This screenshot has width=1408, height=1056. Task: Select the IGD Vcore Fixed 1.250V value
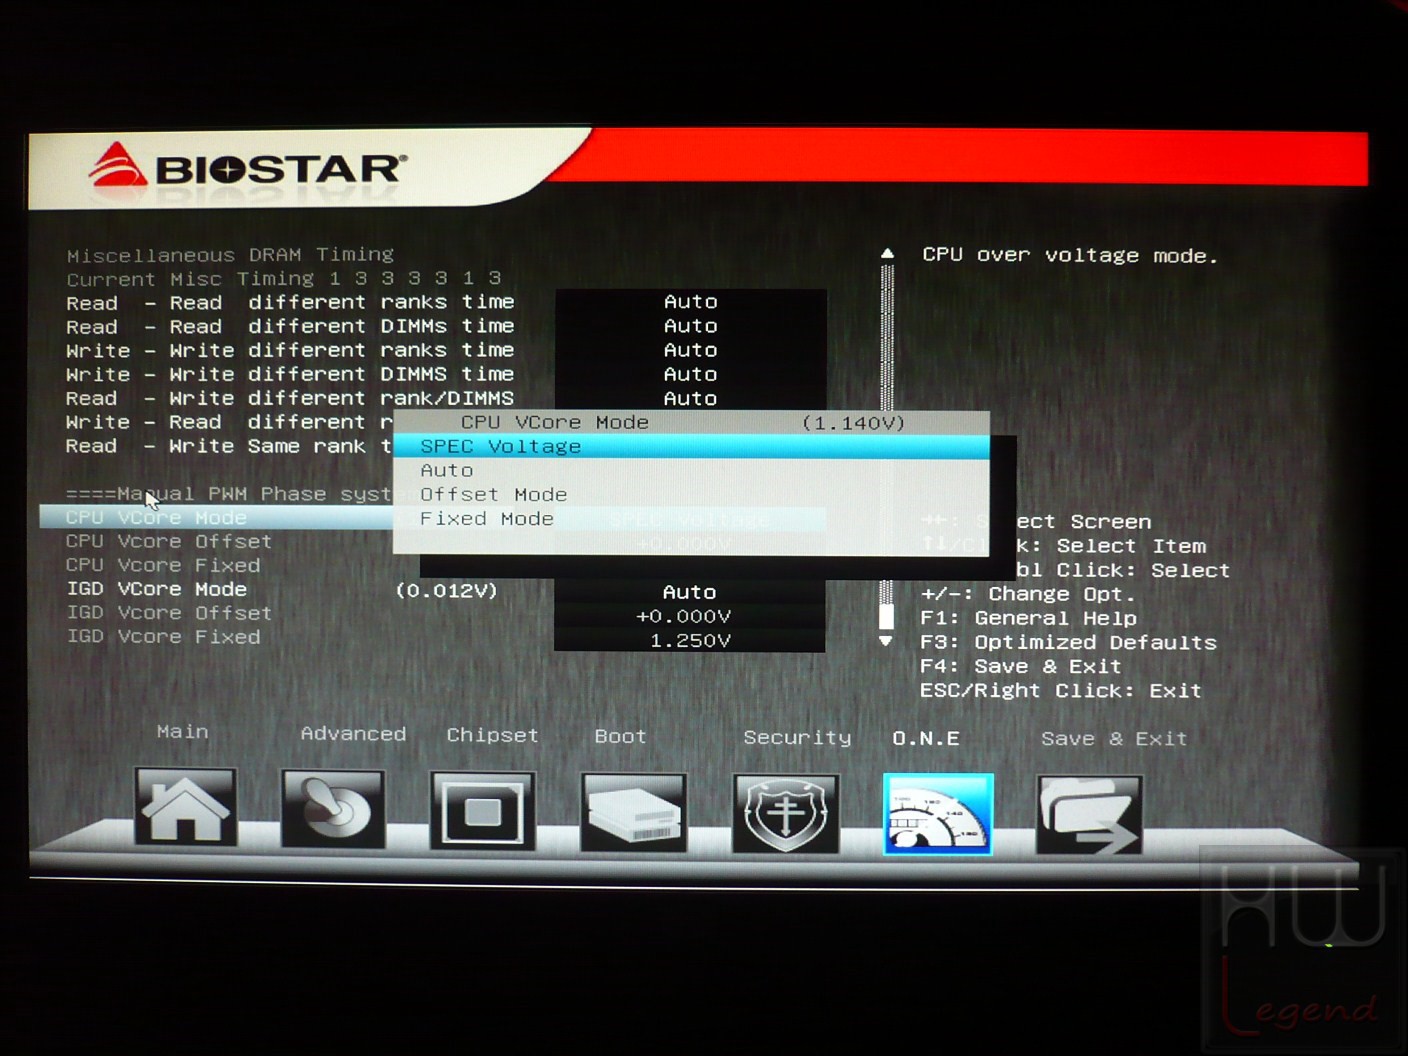click(690, 640)
